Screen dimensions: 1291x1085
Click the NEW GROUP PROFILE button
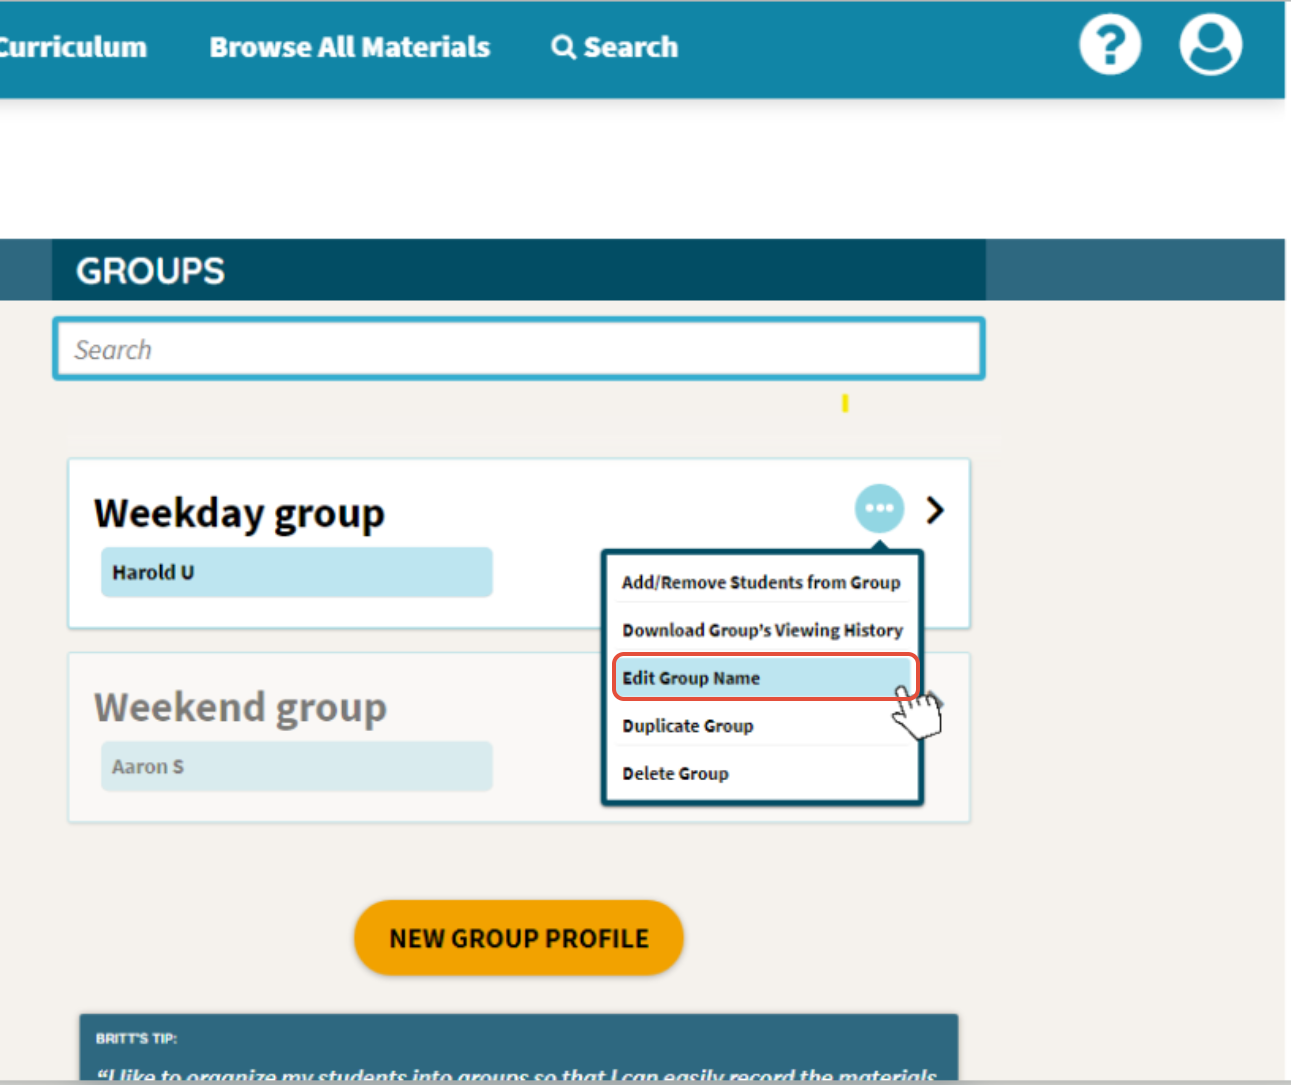[x=518, y=938]
